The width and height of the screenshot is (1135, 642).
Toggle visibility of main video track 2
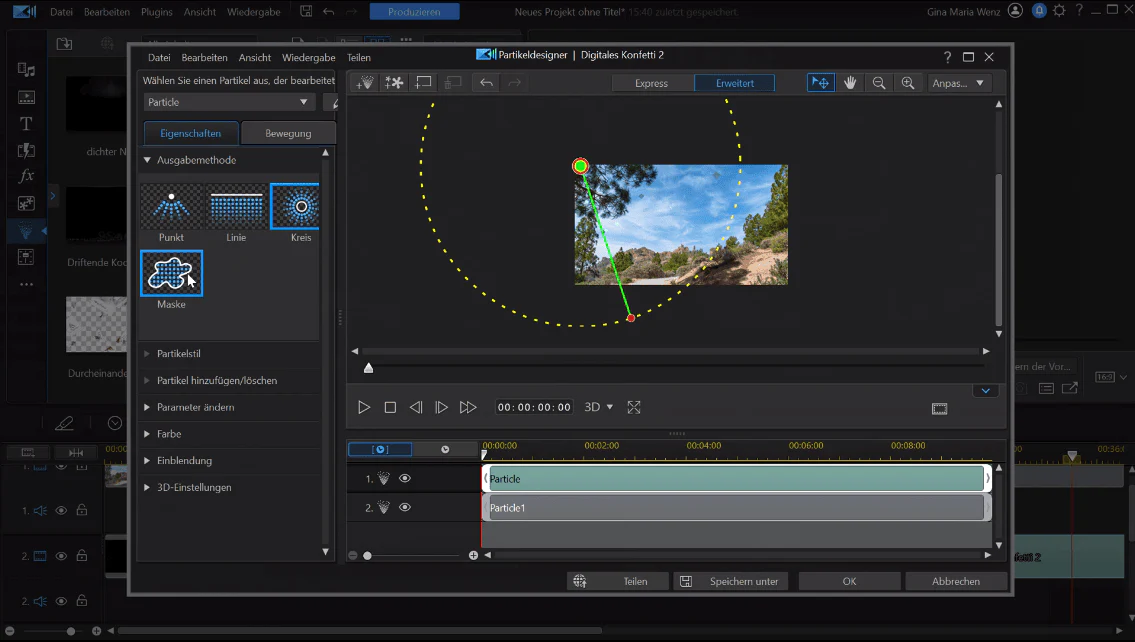point(62,556)
